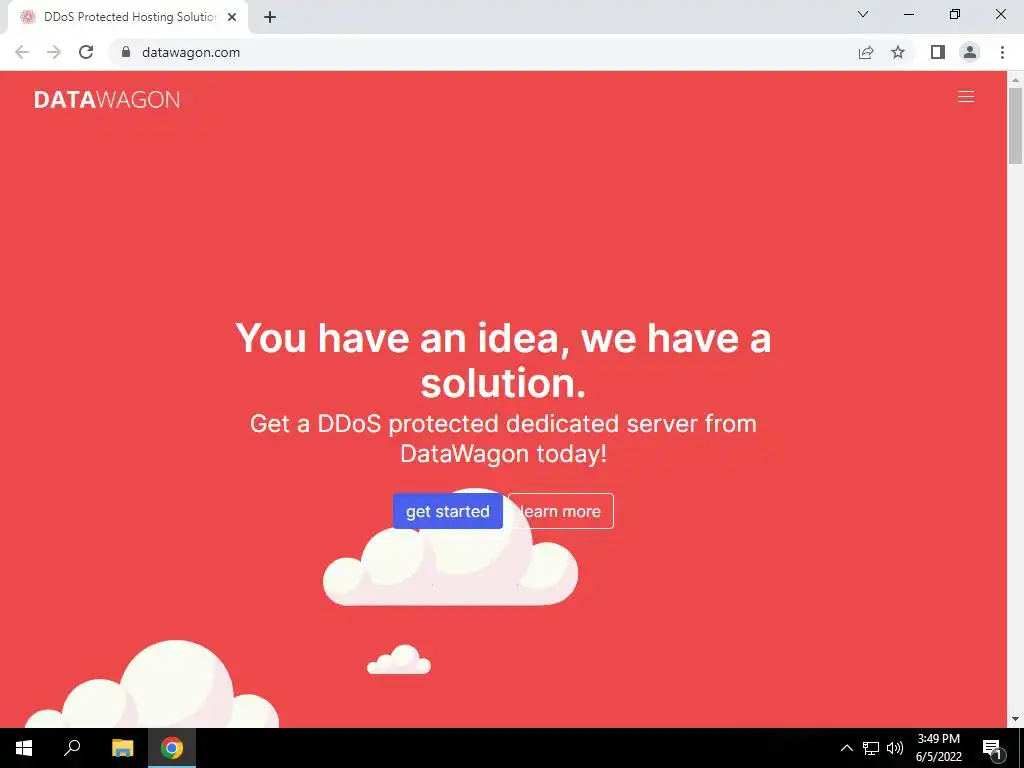1024x768 pixels.
Task: Open the Chrome profile avatar
Action: pos(970,52)
